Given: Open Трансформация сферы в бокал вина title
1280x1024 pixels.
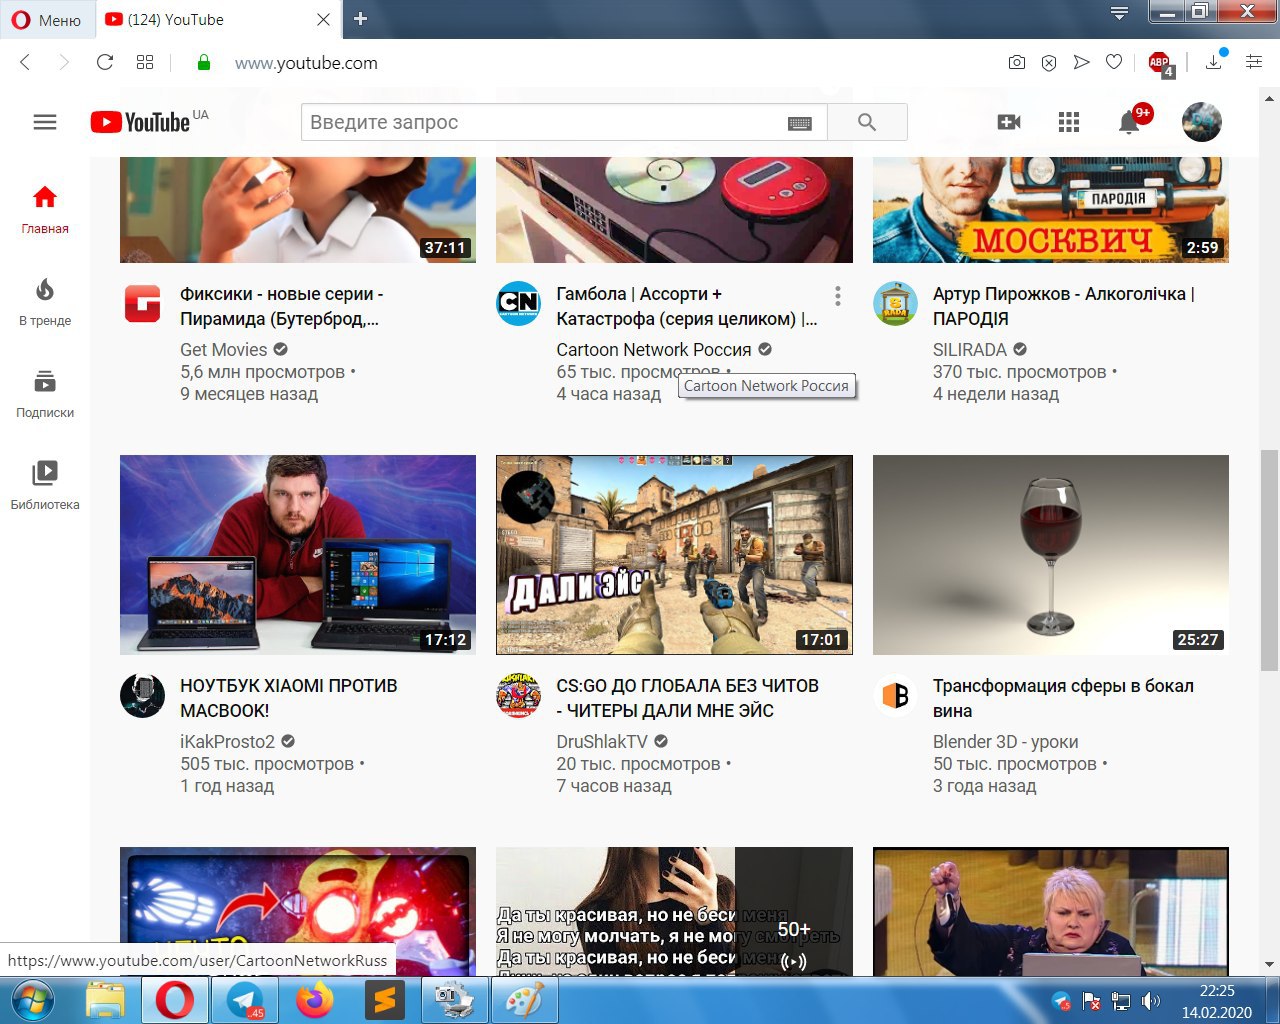Looking at the screenshot, I should pos(1063,698).
